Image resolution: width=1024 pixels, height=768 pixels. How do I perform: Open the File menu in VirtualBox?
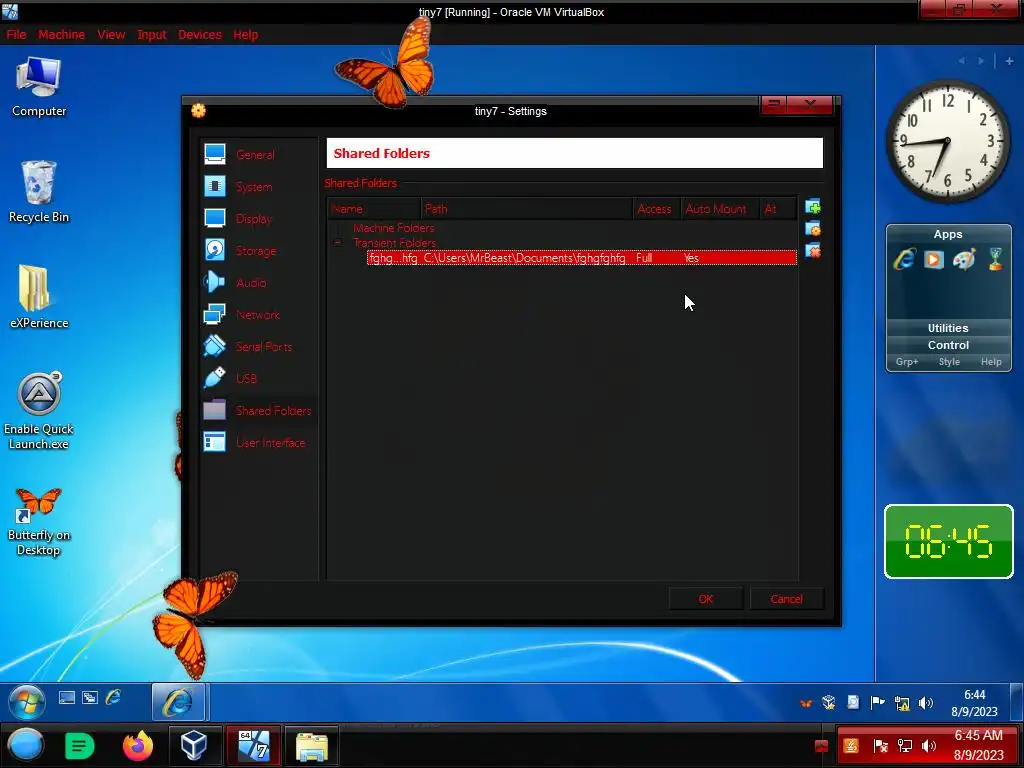(x=16, y=35)
